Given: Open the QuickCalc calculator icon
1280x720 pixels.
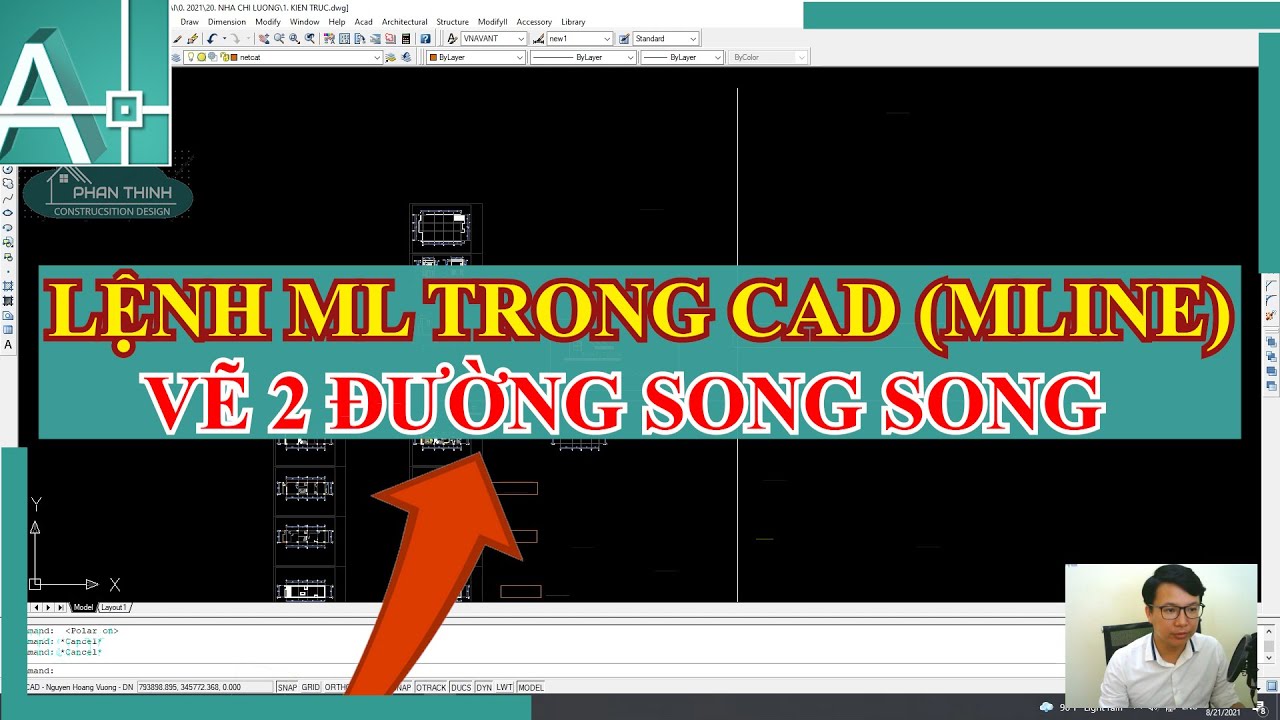Looking at the screenshot, I should click(406, 39).
